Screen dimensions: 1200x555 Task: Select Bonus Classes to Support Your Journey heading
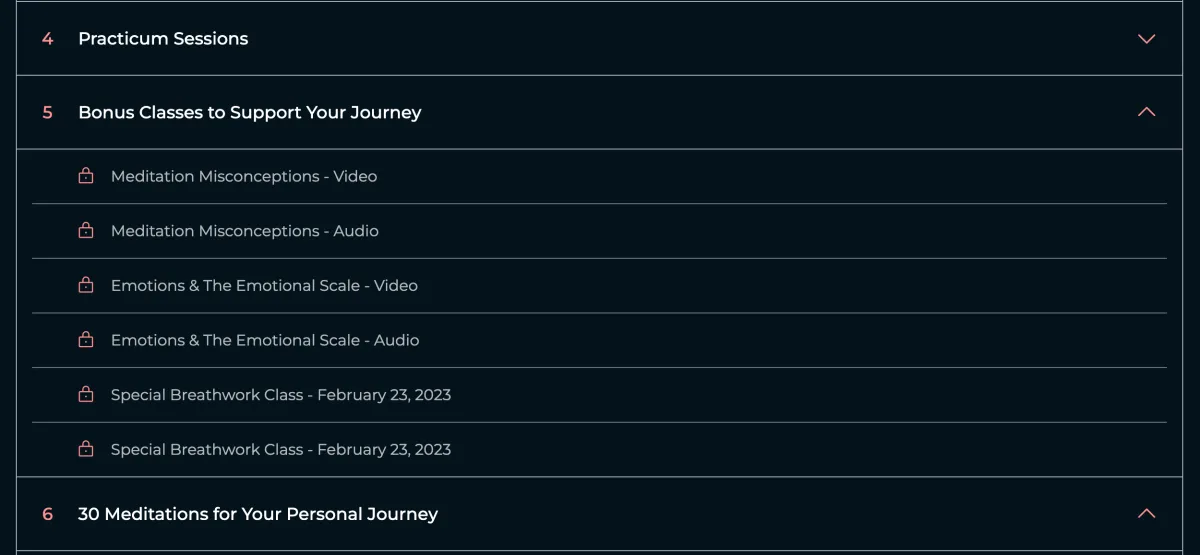pos(249,113)
